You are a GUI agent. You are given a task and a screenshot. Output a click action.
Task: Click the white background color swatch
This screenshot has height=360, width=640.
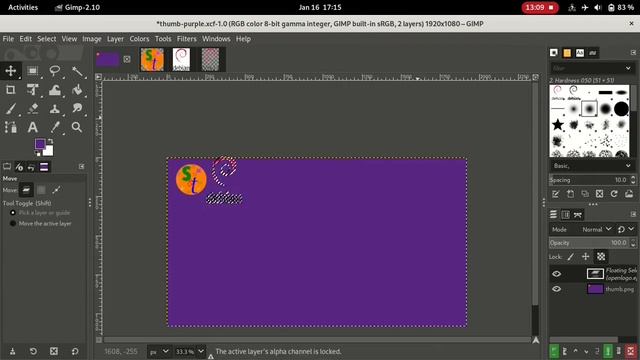coord(49,151)
